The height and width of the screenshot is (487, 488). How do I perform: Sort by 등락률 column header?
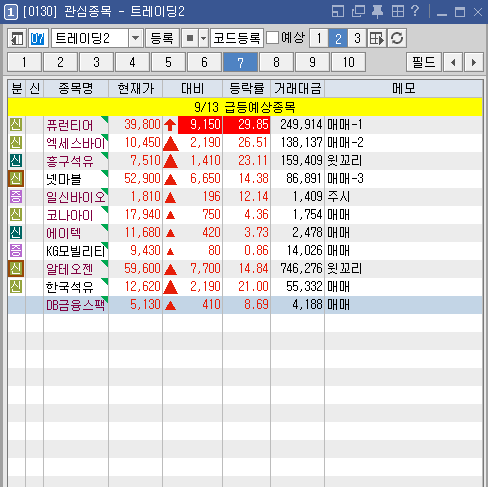[x=247, y=88]
